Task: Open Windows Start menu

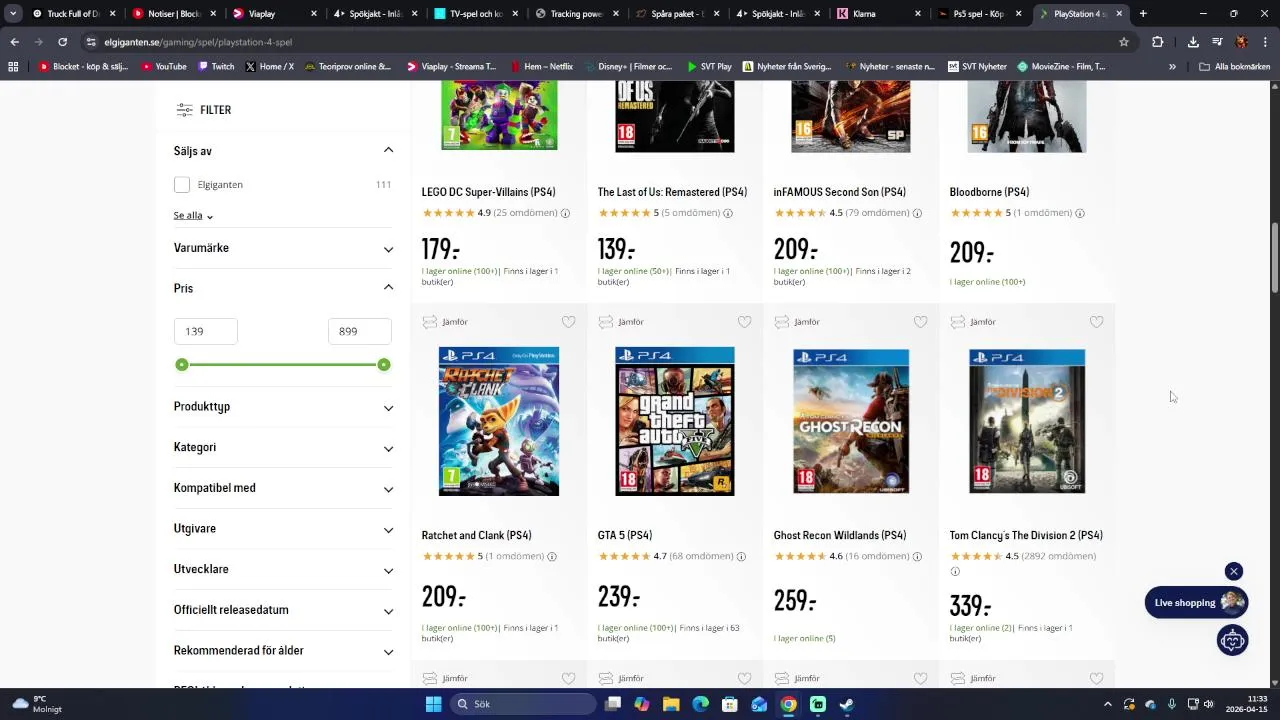Action: tap(433, 704)
